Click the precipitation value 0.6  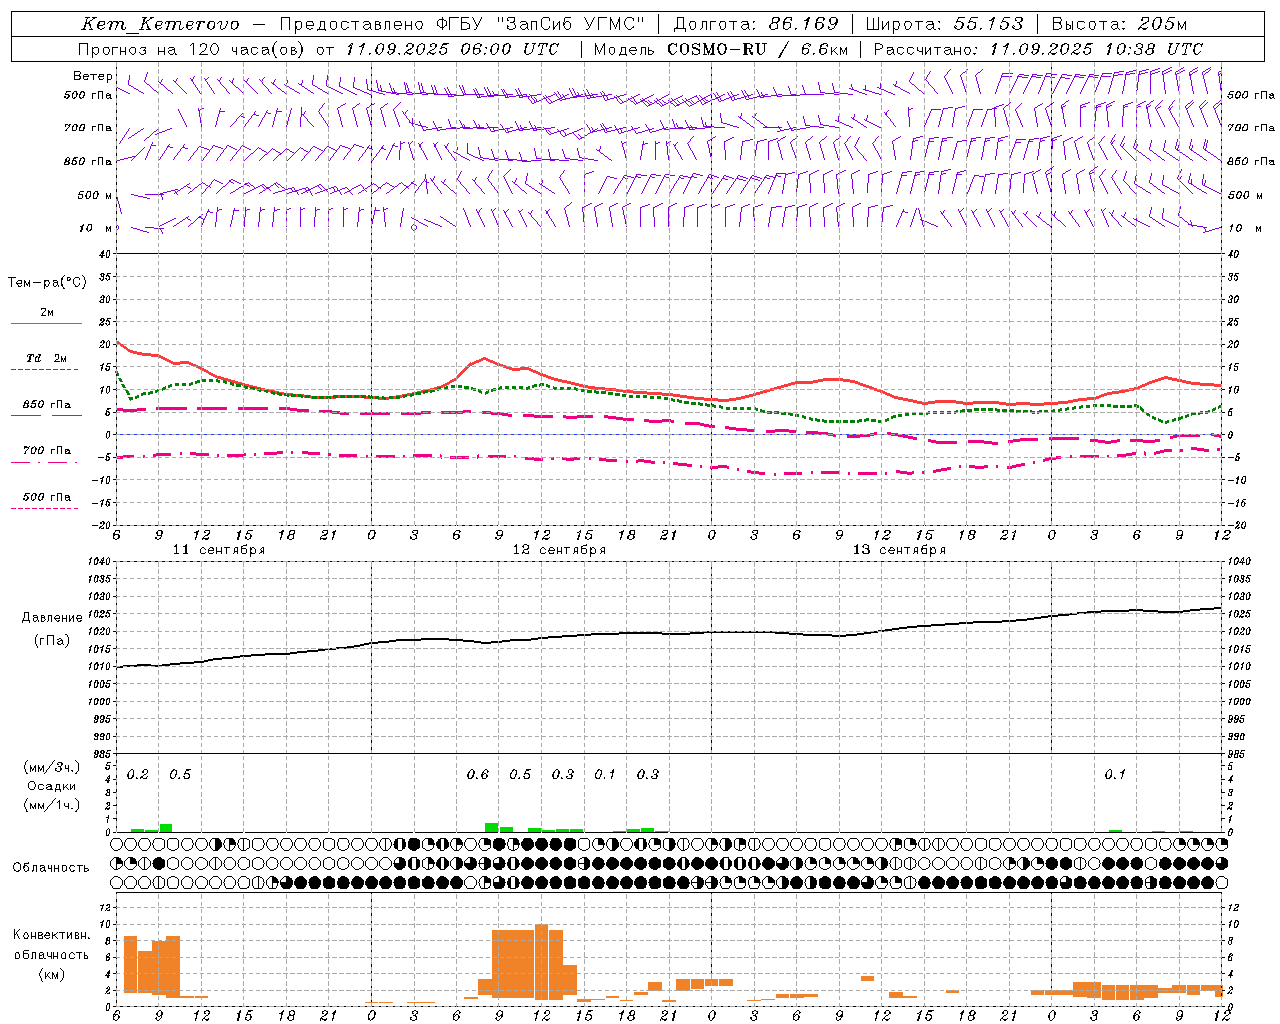[478, 775]
